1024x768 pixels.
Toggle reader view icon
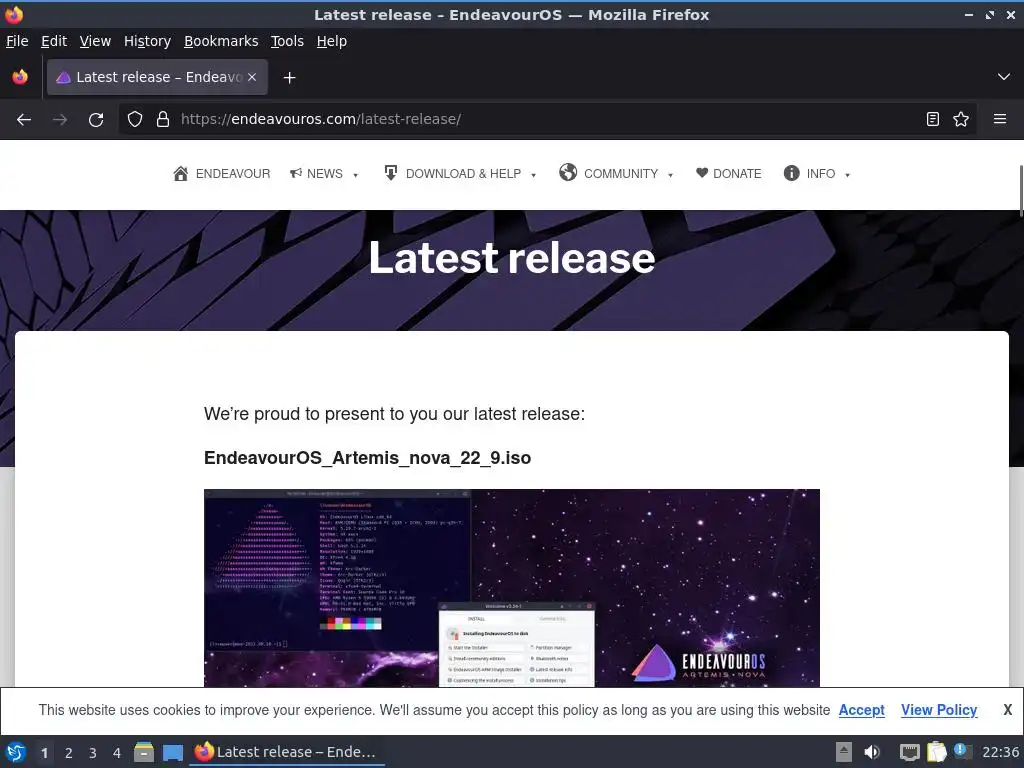coord(933,120)
